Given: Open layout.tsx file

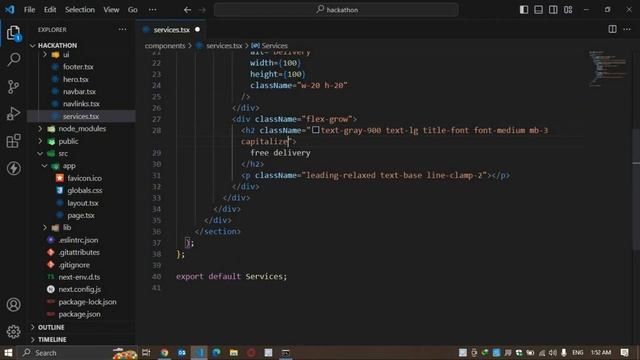Looking at the screenshot, I should (x=82, y=203).
